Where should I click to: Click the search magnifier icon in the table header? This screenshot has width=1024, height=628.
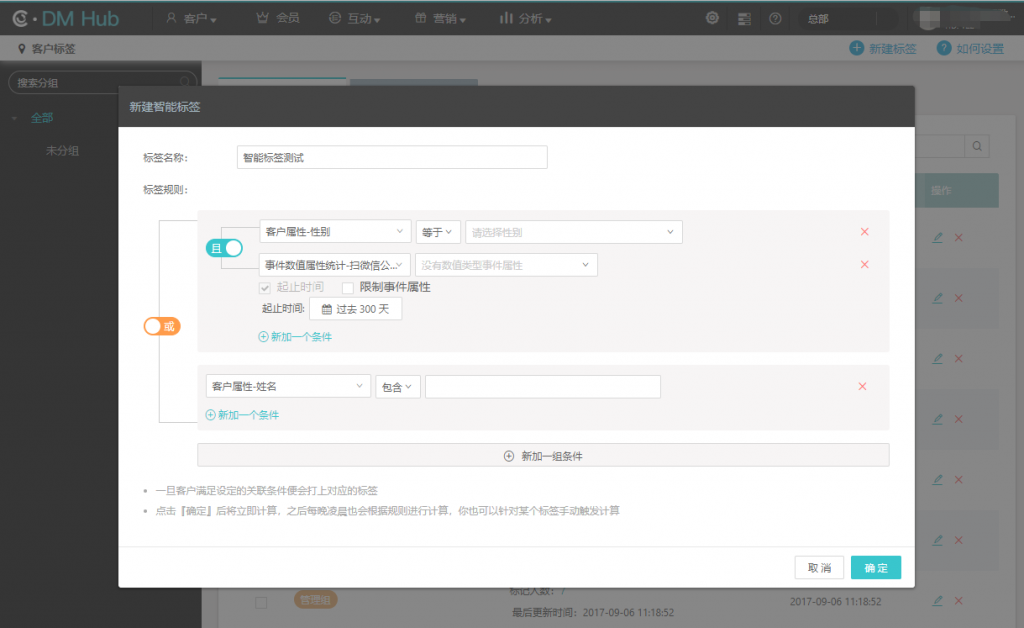click(x=977, y=146)
